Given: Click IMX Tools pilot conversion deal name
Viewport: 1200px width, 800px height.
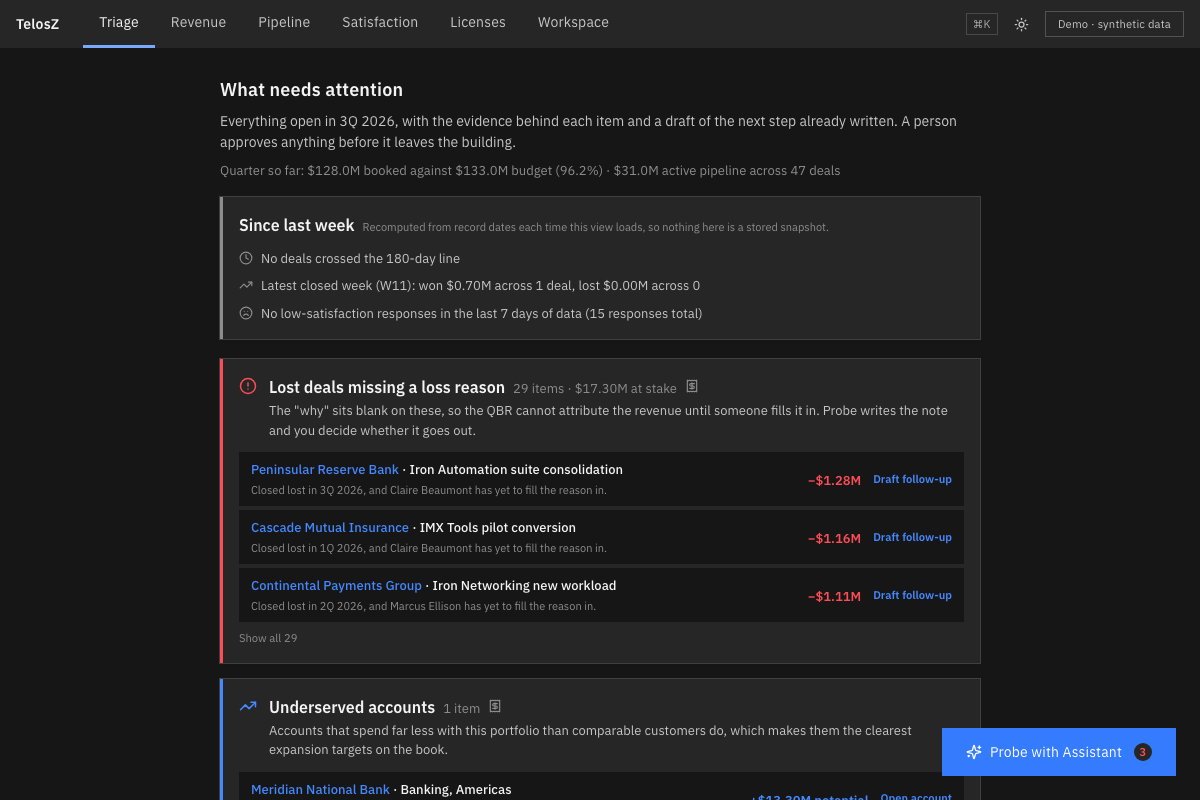Looking at the screenshot, I should (498, 528).
